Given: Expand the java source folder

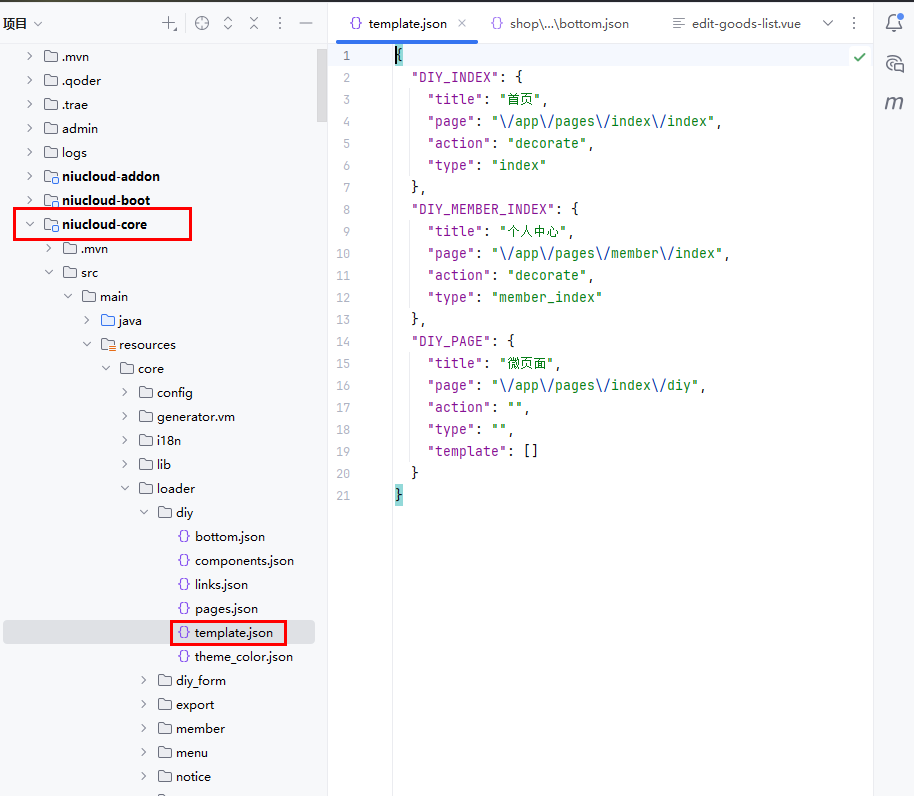Looking at the screenshot, I should pos(87,321).
